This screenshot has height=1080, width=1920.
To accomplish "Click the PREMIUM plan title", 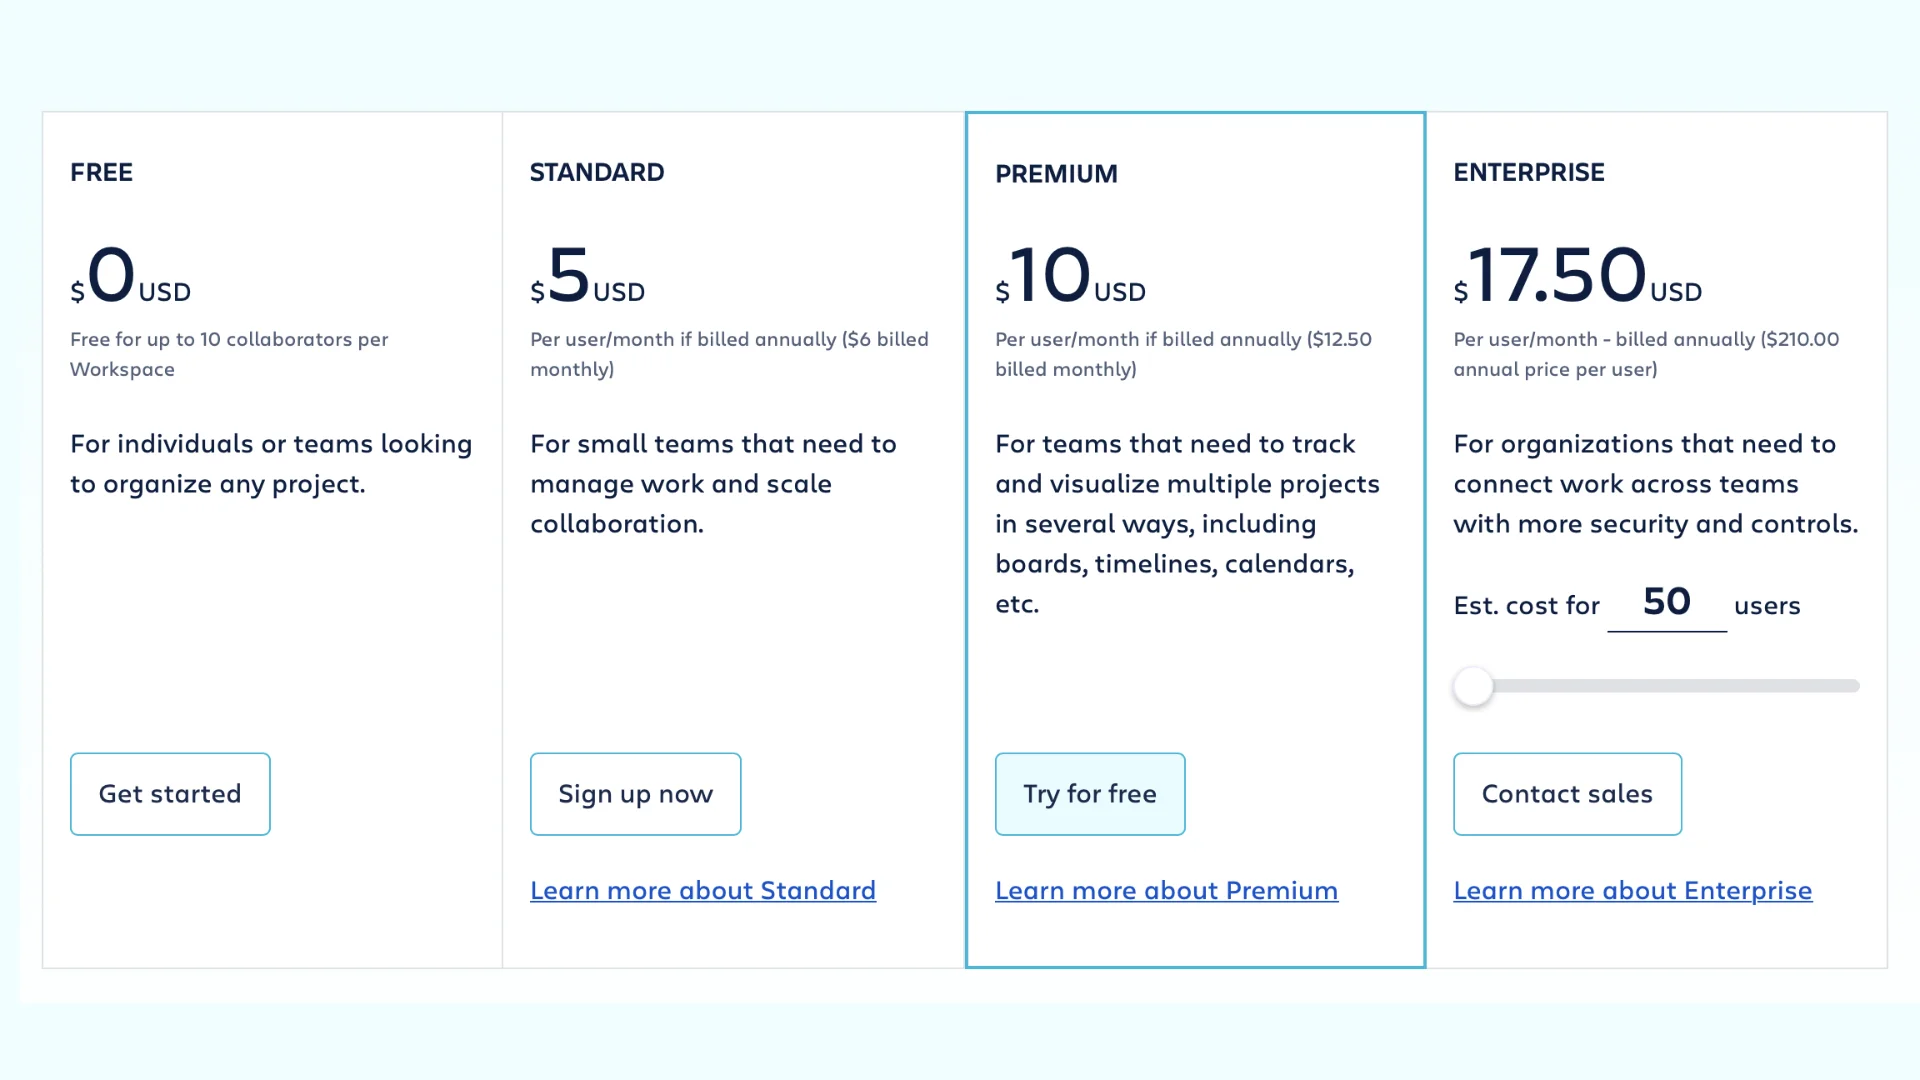I will tap(1056, 174).
